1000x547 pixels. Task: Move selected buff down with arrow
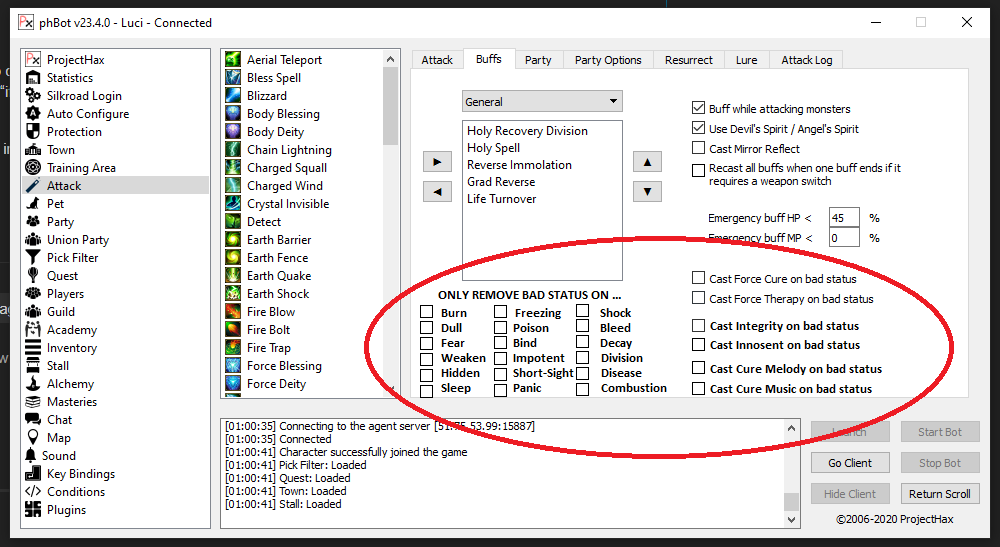(647, 191)
